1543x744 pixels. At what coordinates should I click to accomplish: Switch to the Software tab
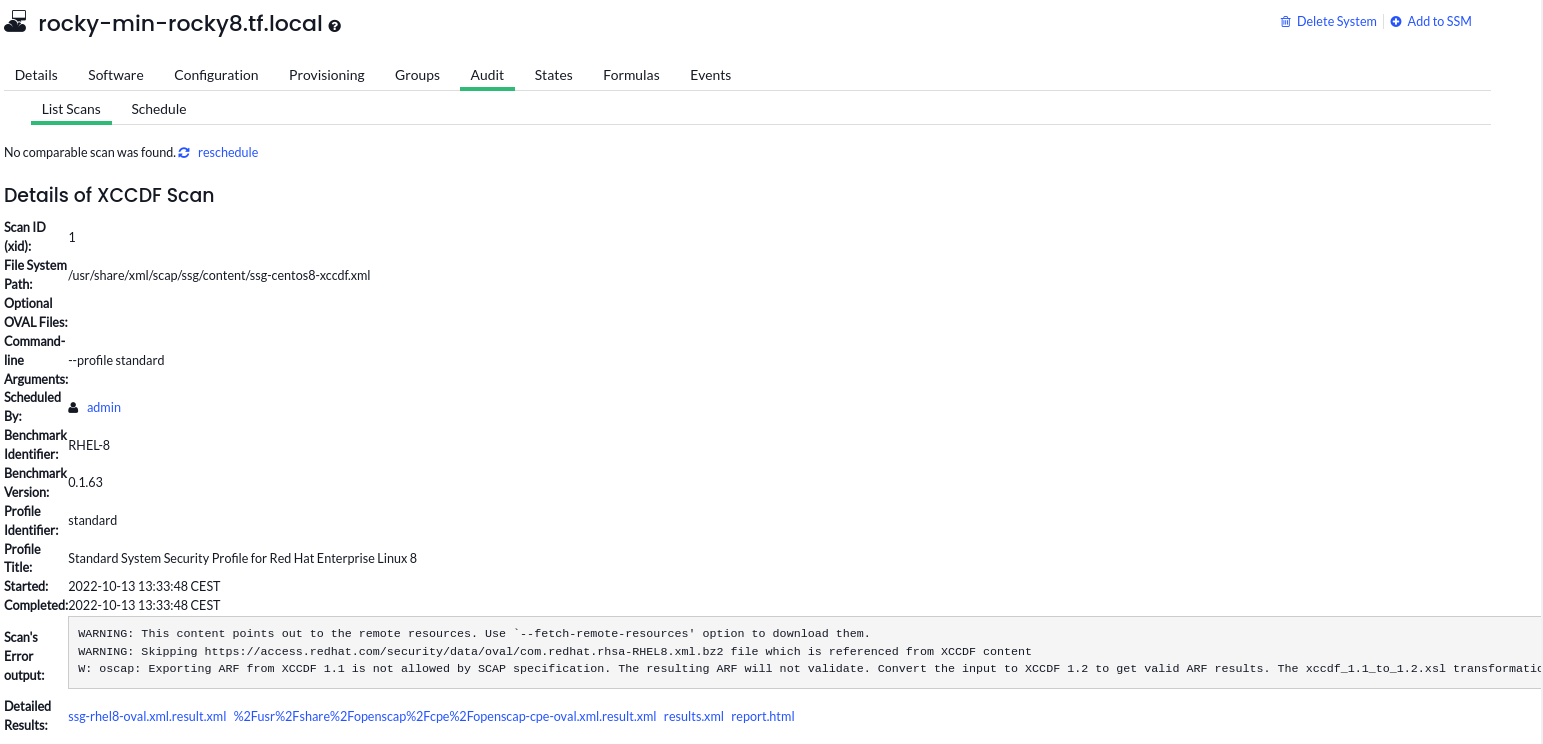(x=116, y=75)
